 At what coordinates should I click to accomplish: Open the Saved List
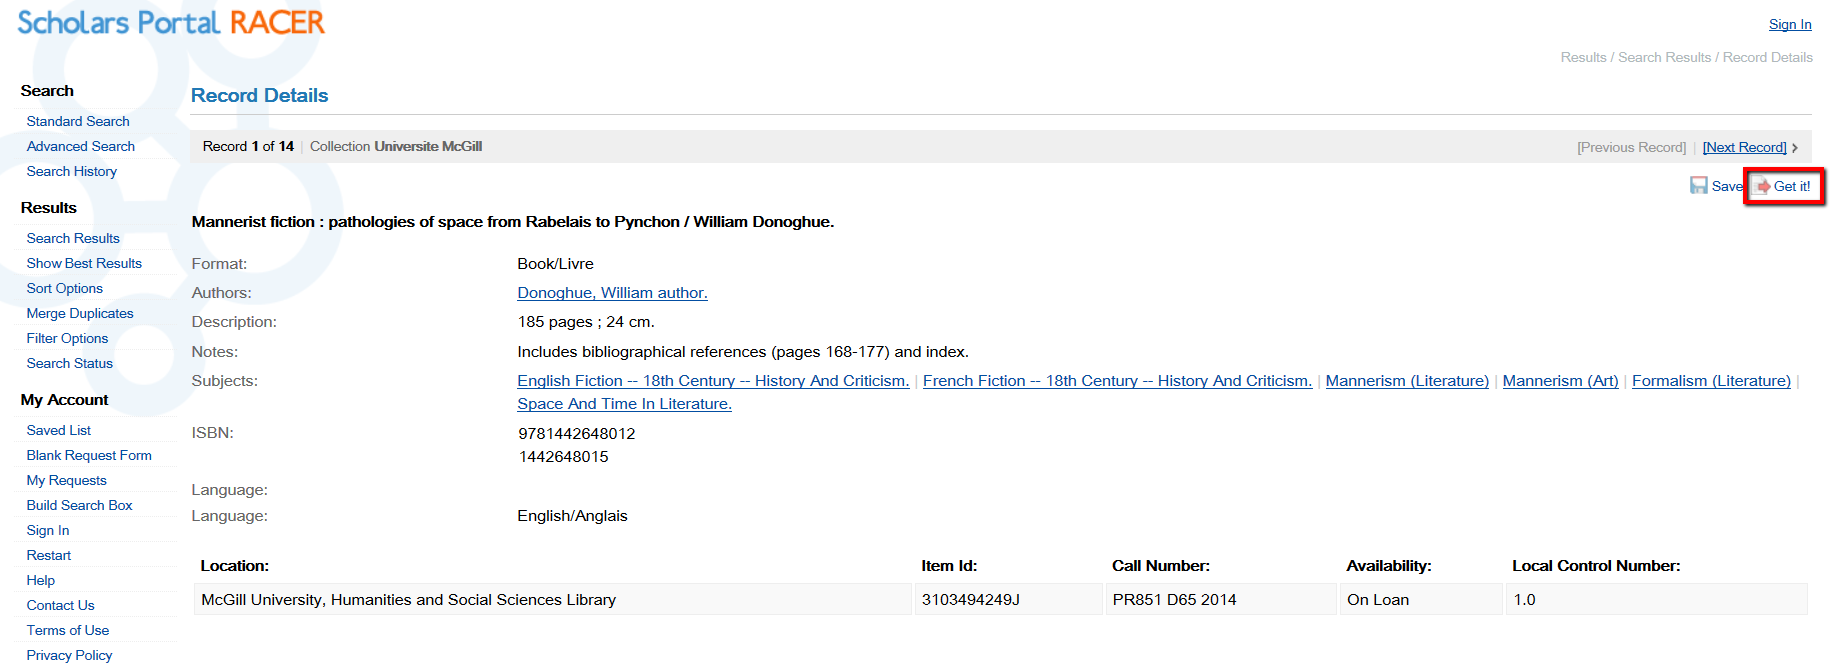click(59, 430)
